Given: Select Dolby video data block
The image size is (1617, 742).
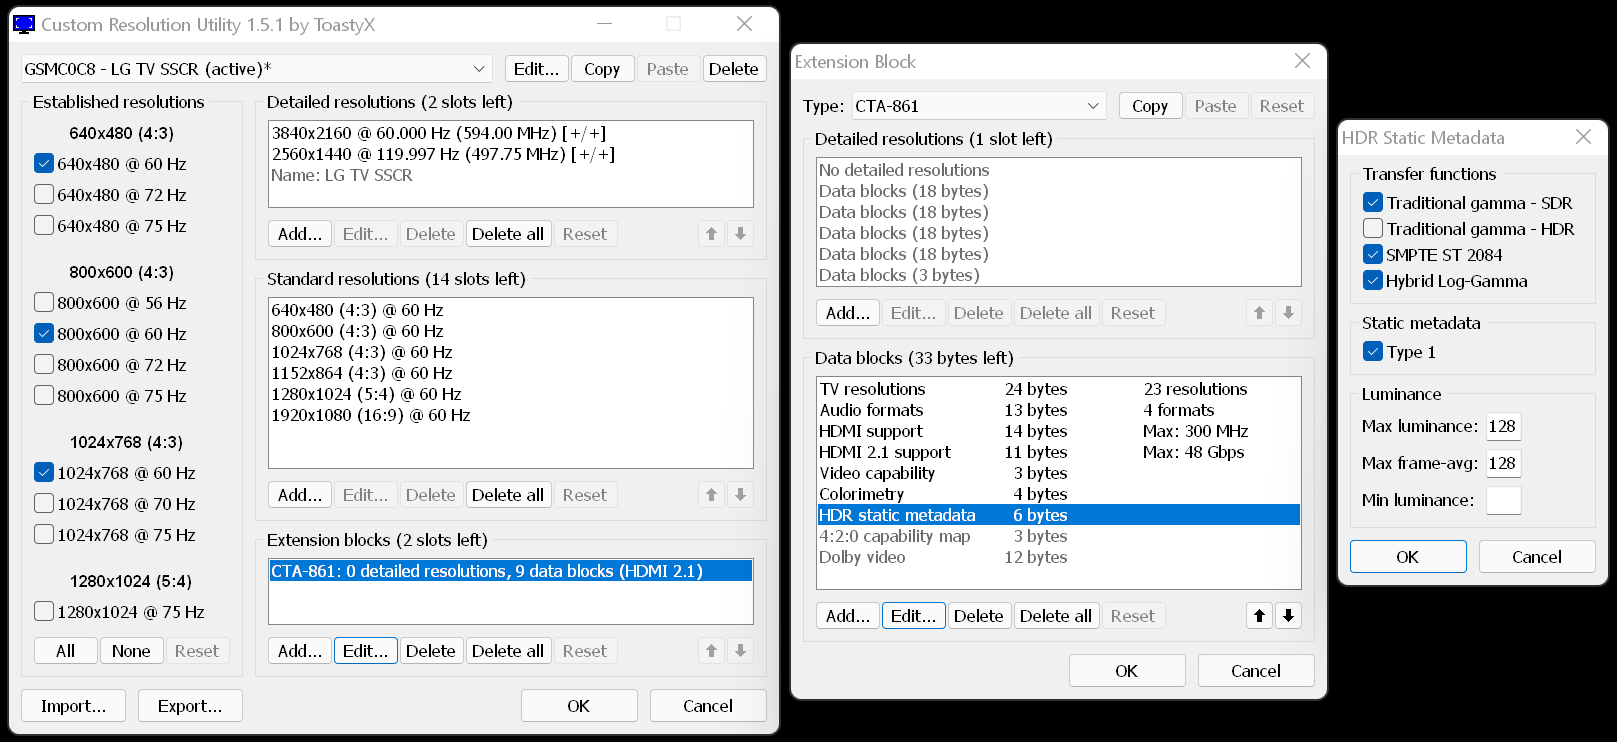Looking at the screenshot, I should (862, 557).
